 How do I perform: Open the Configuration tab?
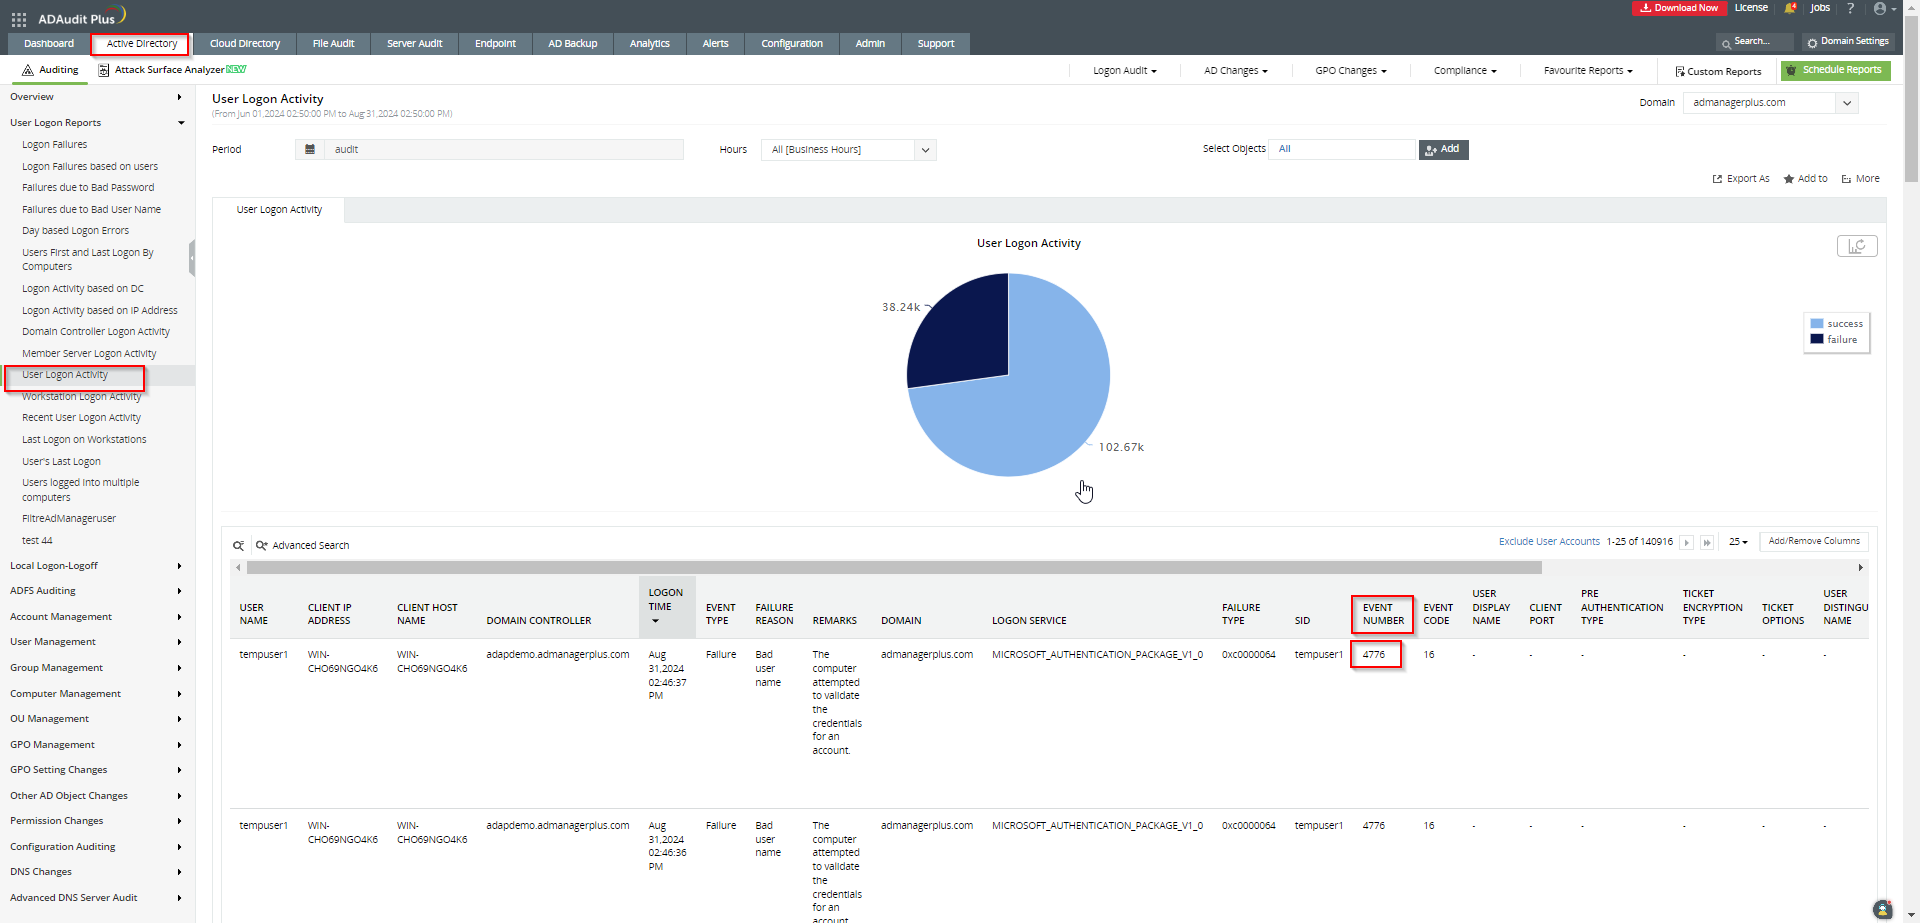coord(792,44)
